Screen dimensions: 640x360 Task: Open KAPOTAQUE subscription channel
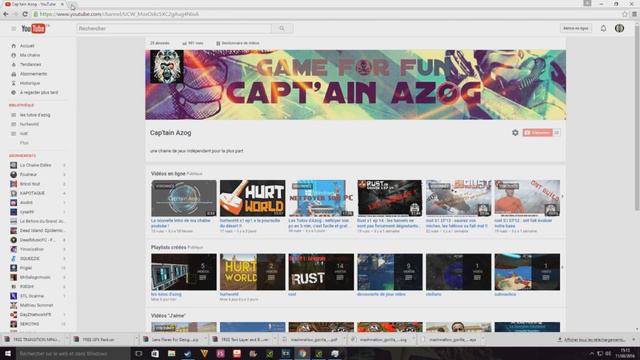coord(32,193)
